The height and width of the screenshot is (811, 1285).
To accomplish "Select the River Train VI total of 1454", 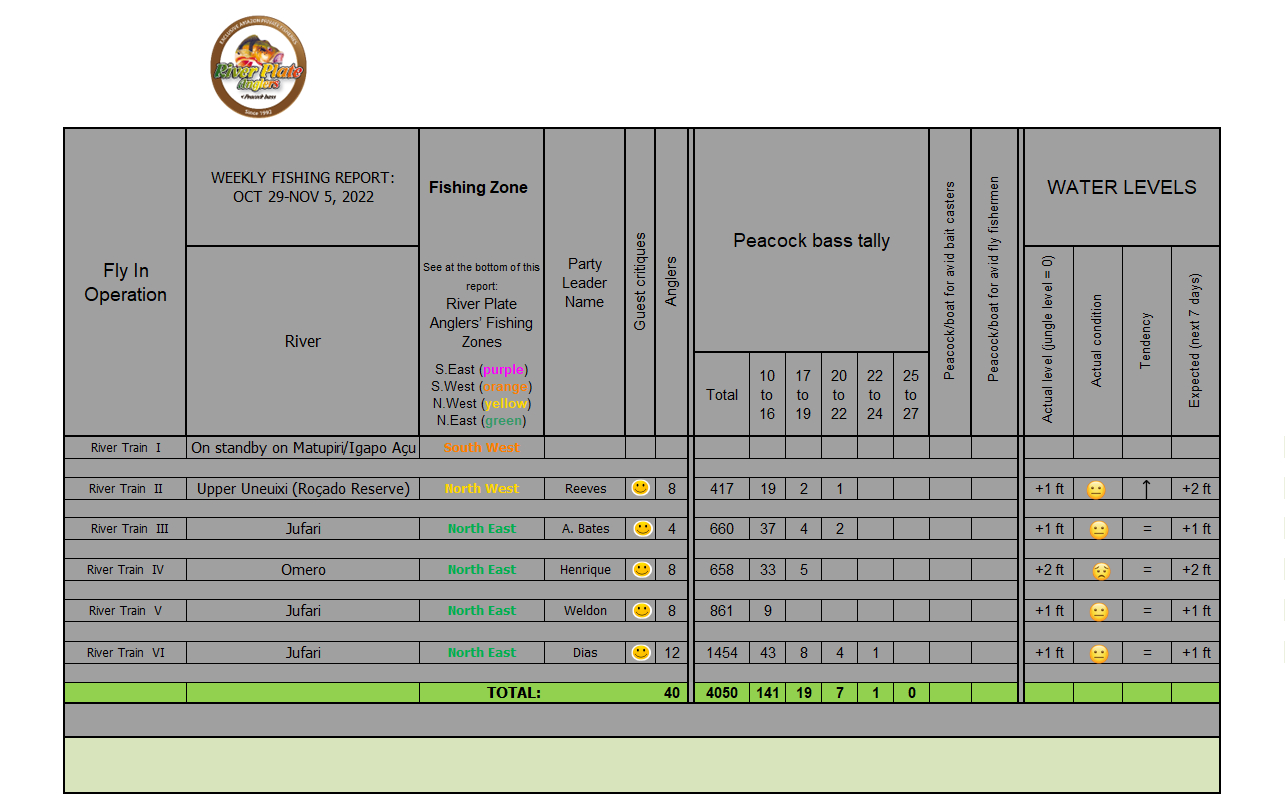I will 721,652.
